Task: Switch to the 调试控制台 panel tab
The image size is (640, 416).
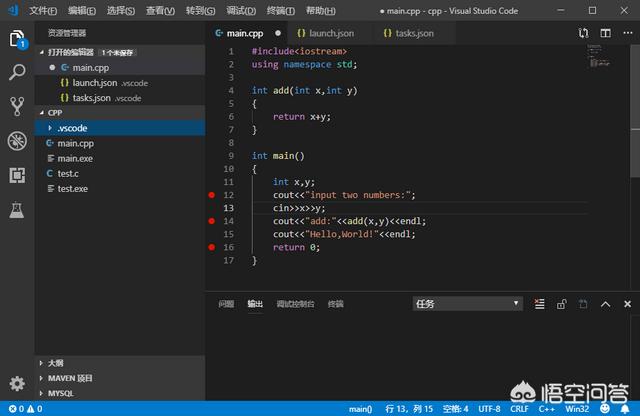Action: click(296, 304)
